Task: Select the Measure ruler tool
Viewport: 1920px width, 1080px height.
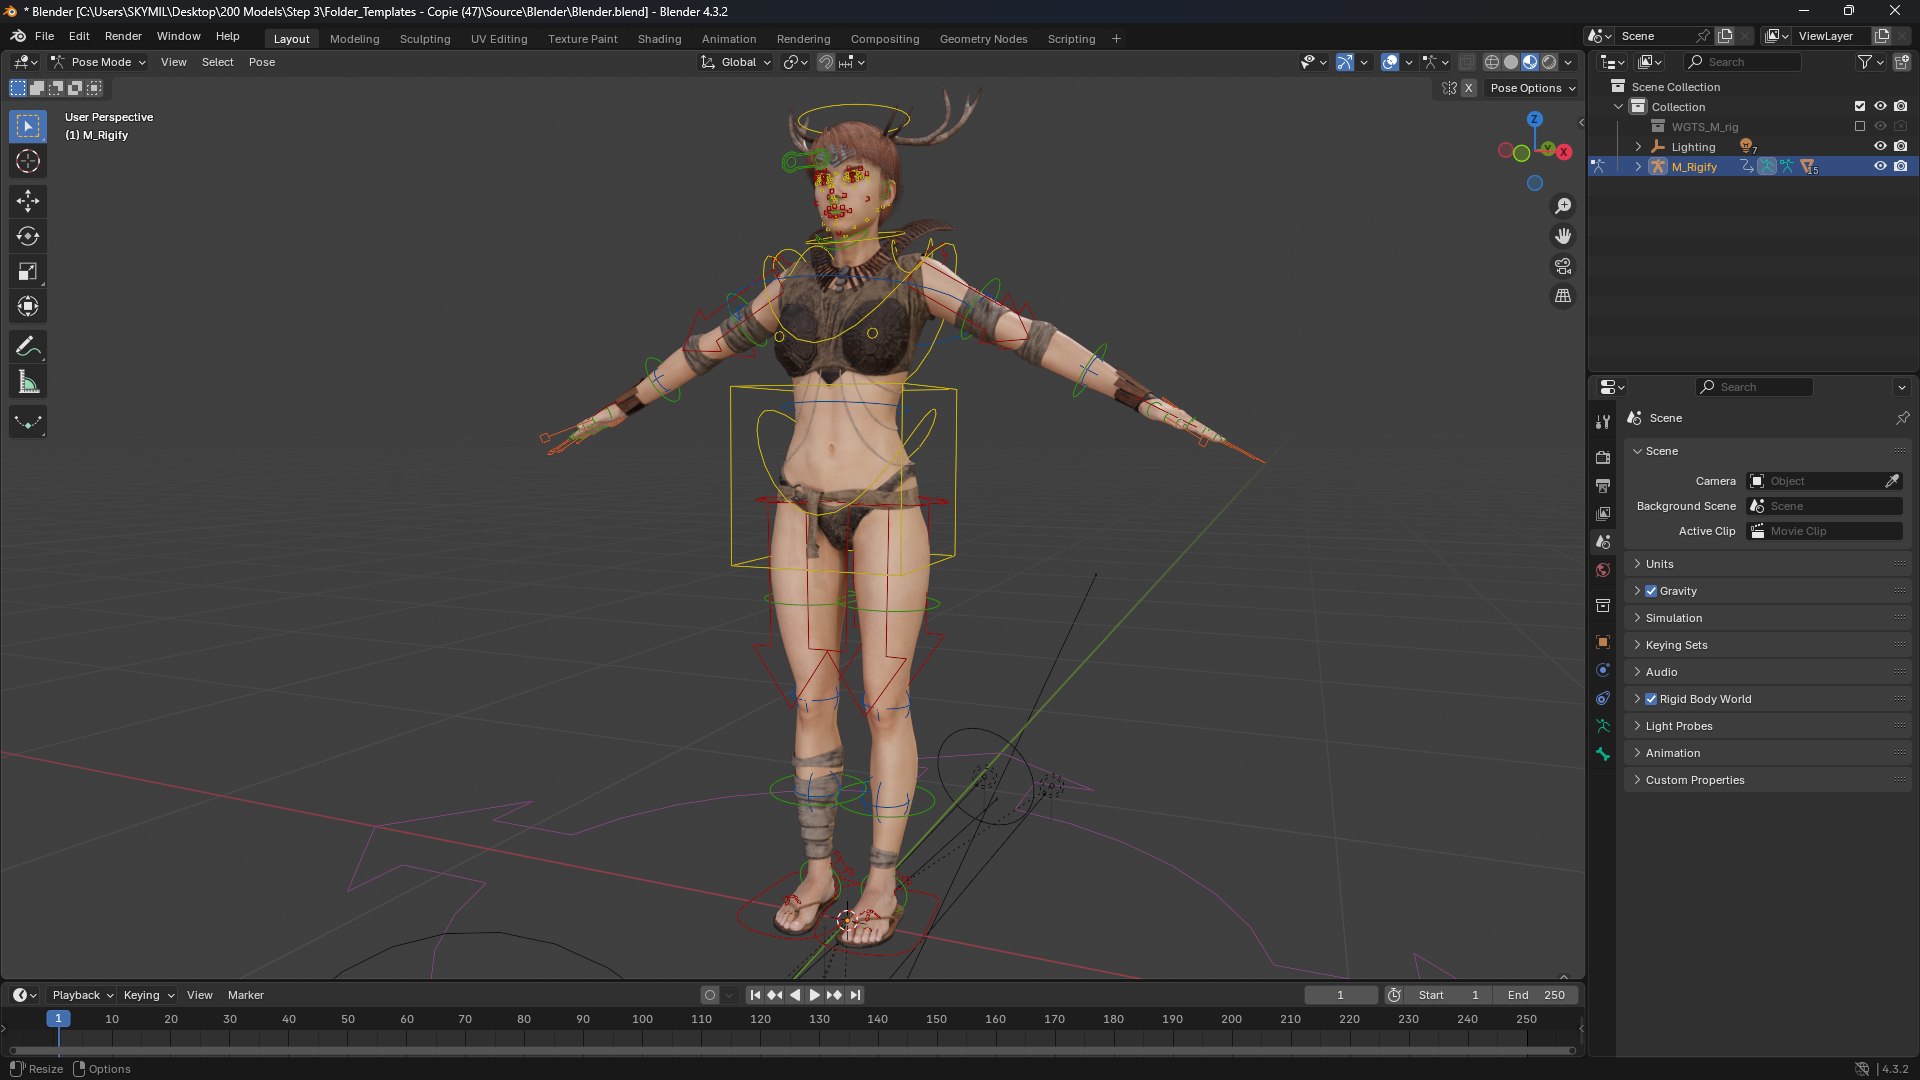Action: pyautogui.click(x=28, y=382)
